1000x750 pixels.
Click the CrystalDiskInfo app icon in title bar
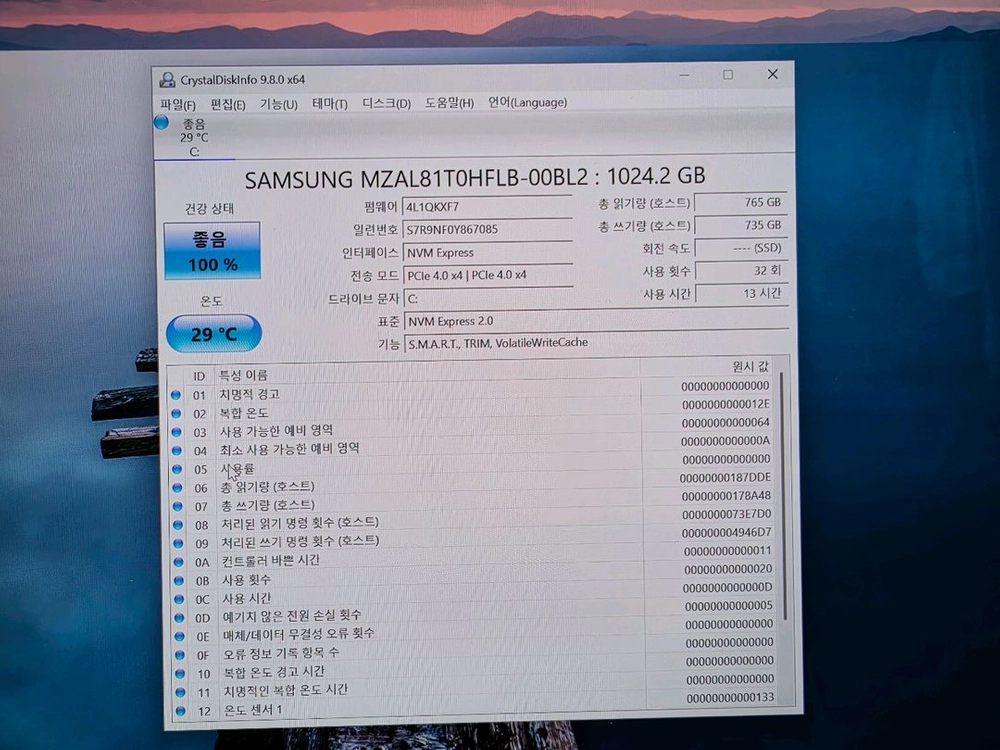167,80
